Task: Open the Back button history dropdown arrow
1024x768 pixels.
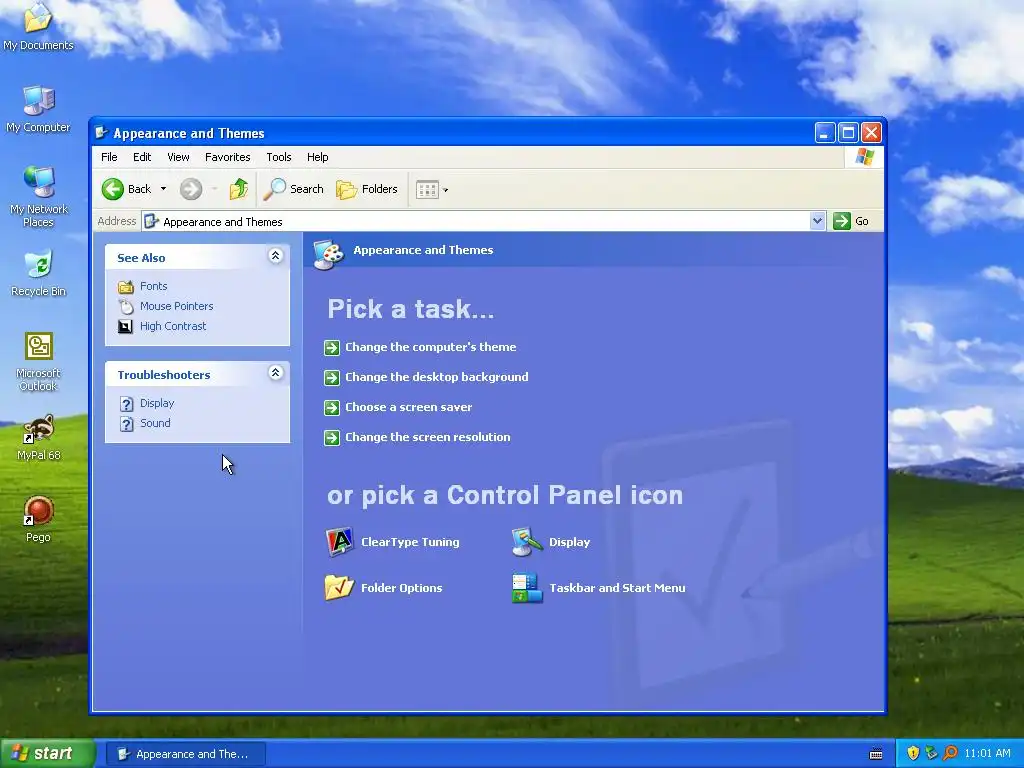Action: pyautogui.click(x=163, y=189)
